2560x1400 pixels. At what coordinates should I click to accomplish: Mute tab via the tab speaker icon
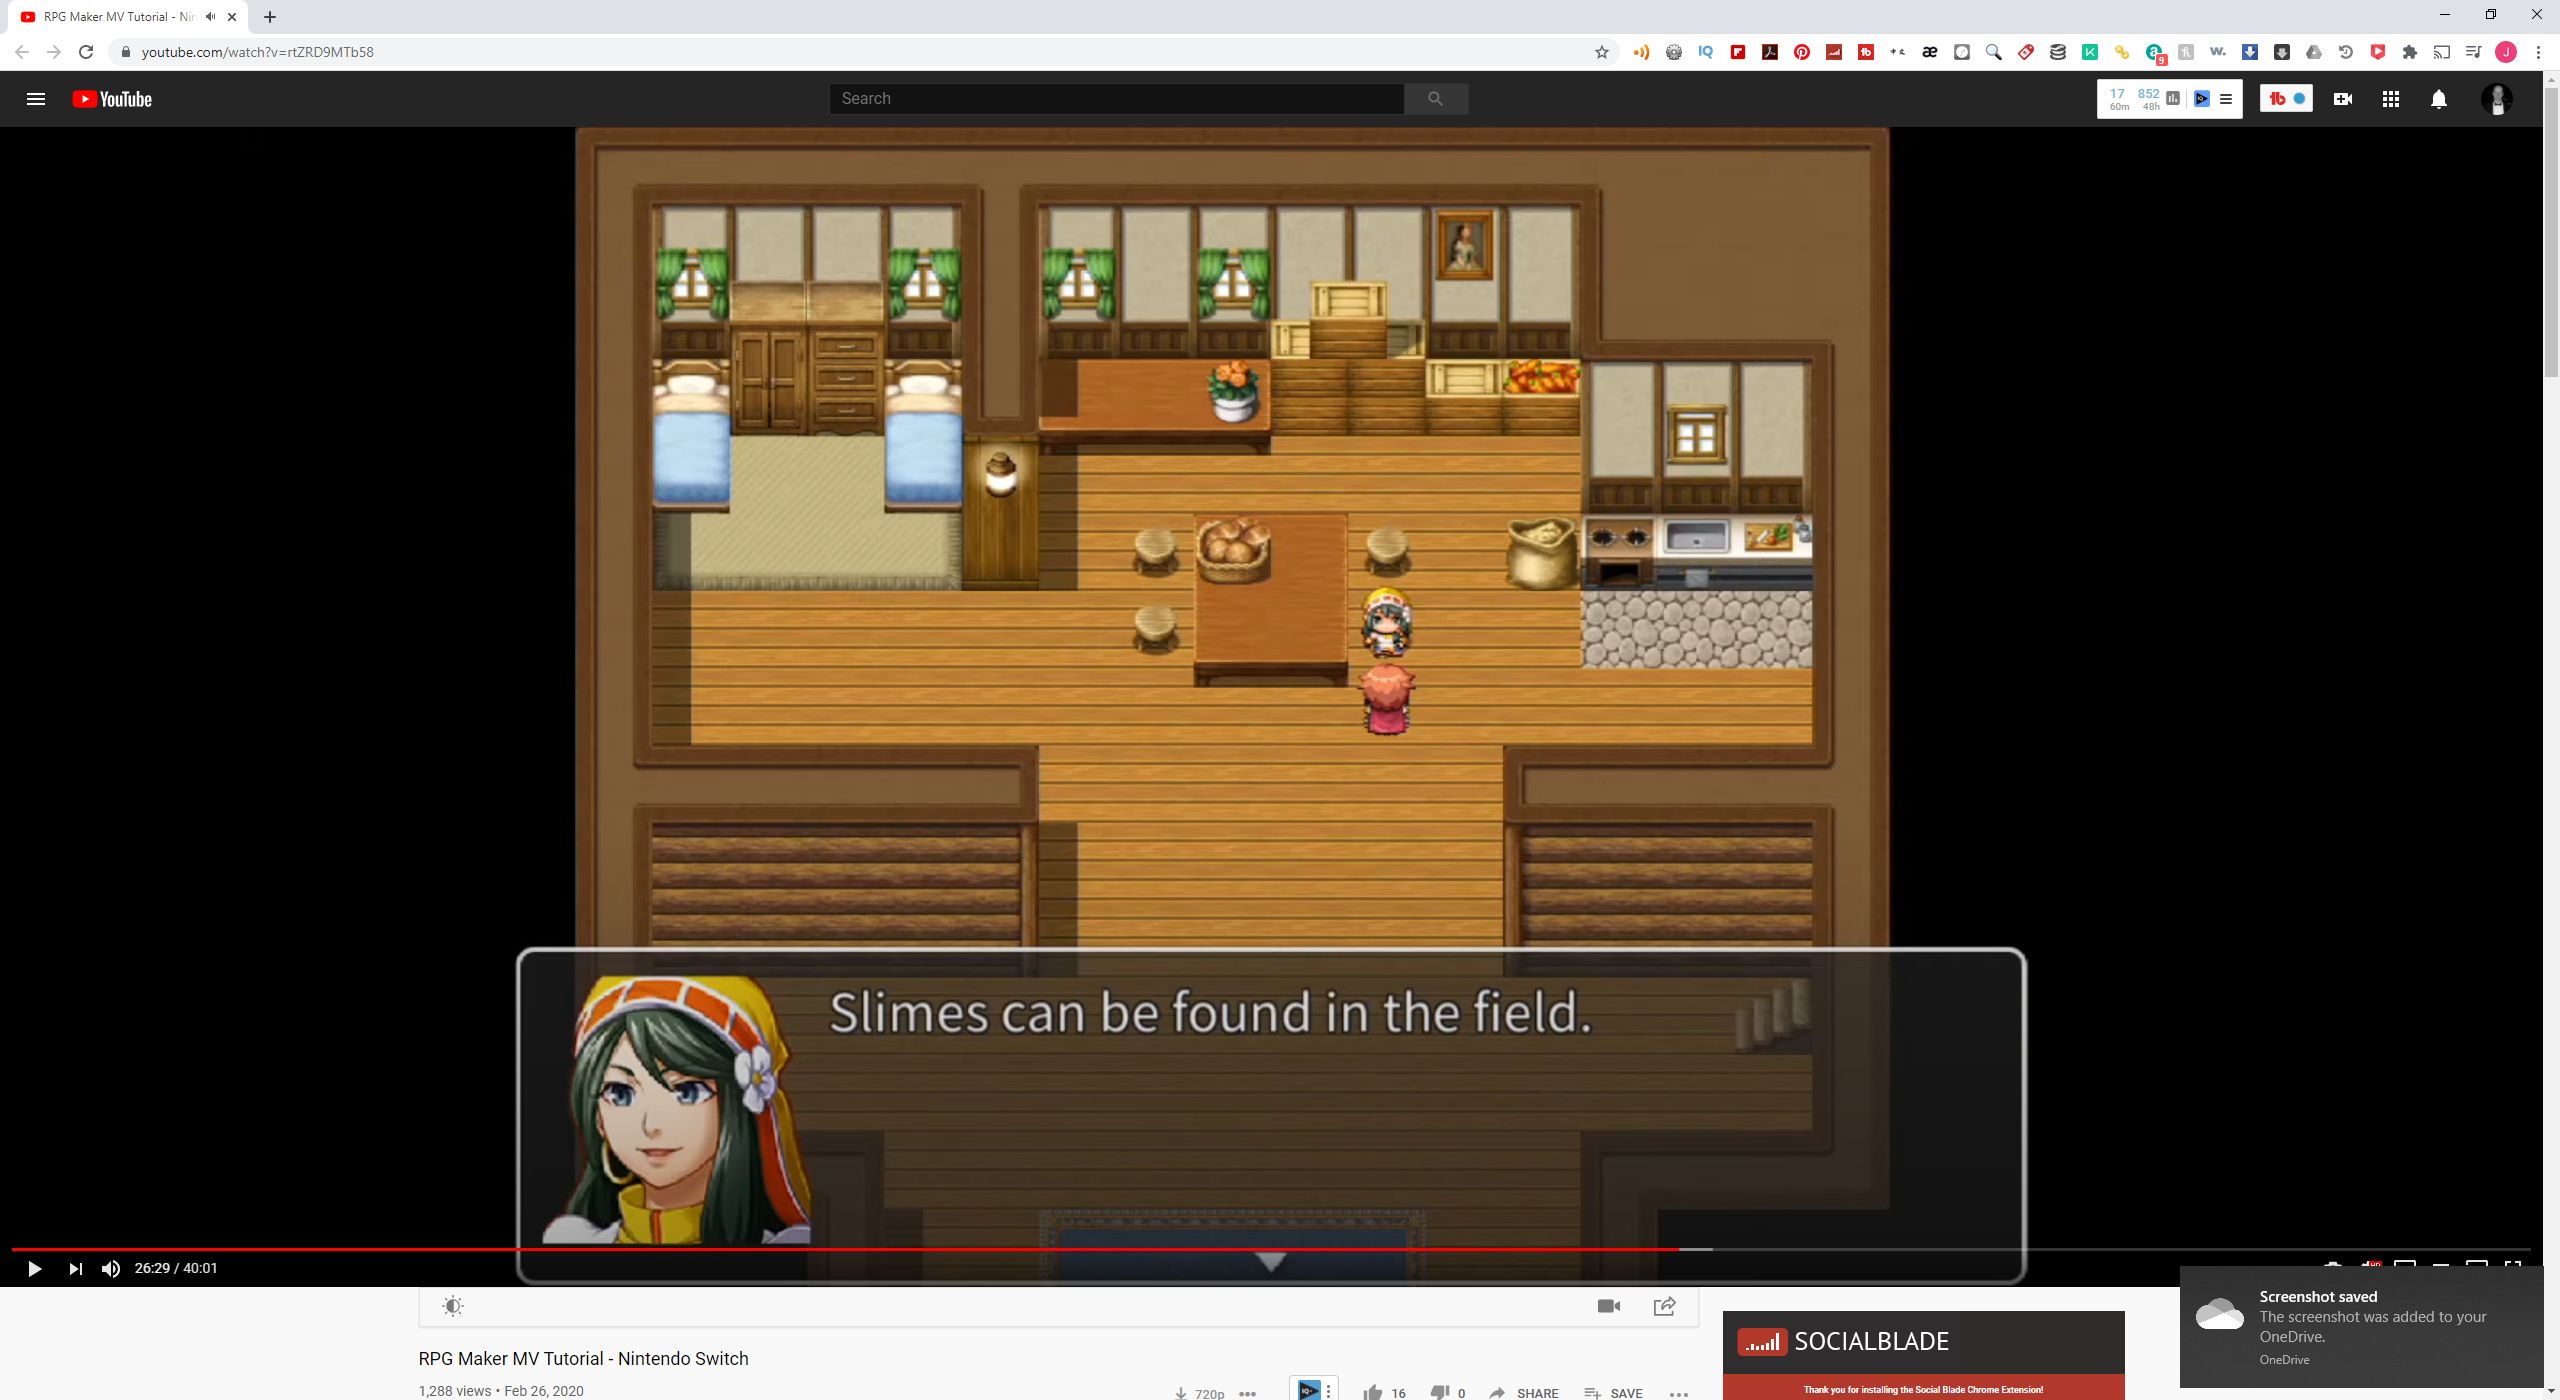click(211, 17)
